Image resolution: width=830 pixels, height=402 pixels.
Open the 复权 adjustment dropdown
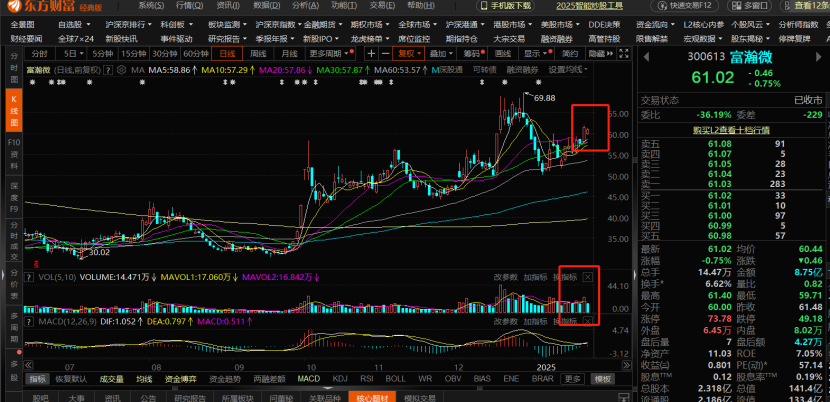coord(410,53)
